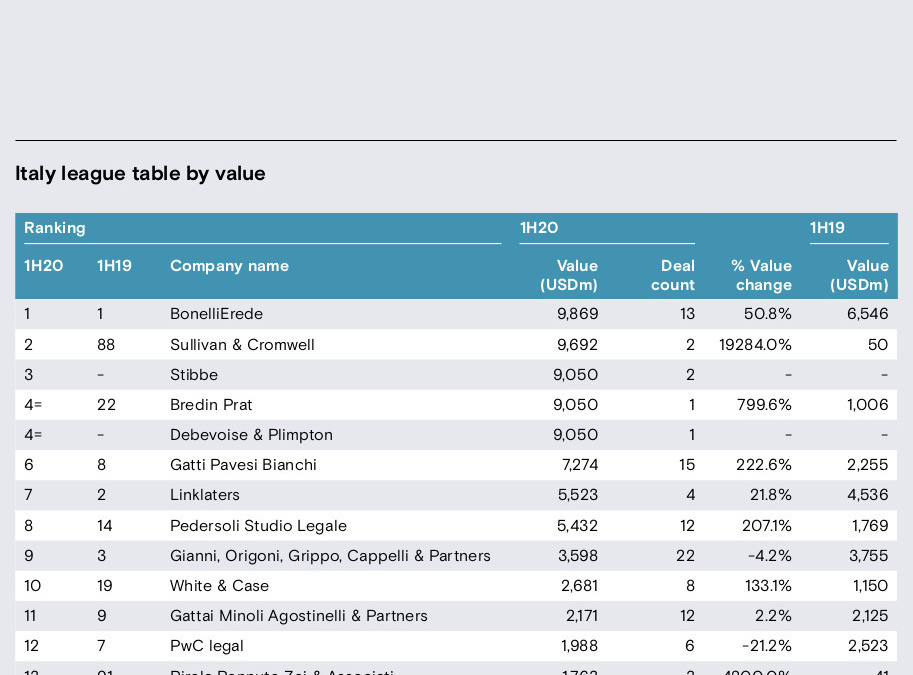Select the deal count 15 cell
This screenshot has width=913, height=675.
pos(687,465)
